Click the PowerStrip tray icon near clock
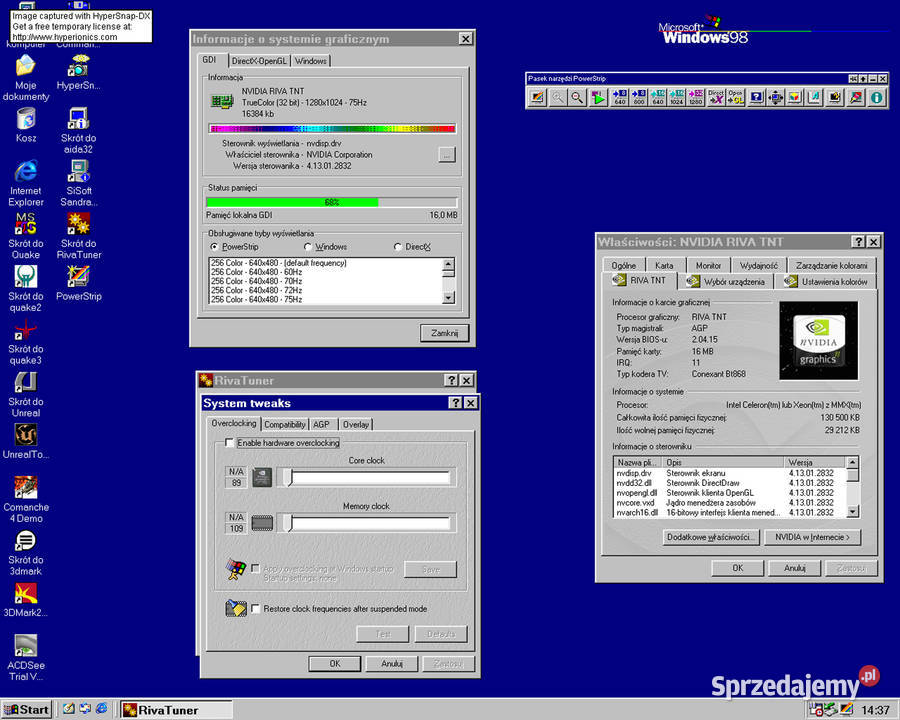Screen dimensions: 900x720 pyautogui.click(x=846, y=710)
